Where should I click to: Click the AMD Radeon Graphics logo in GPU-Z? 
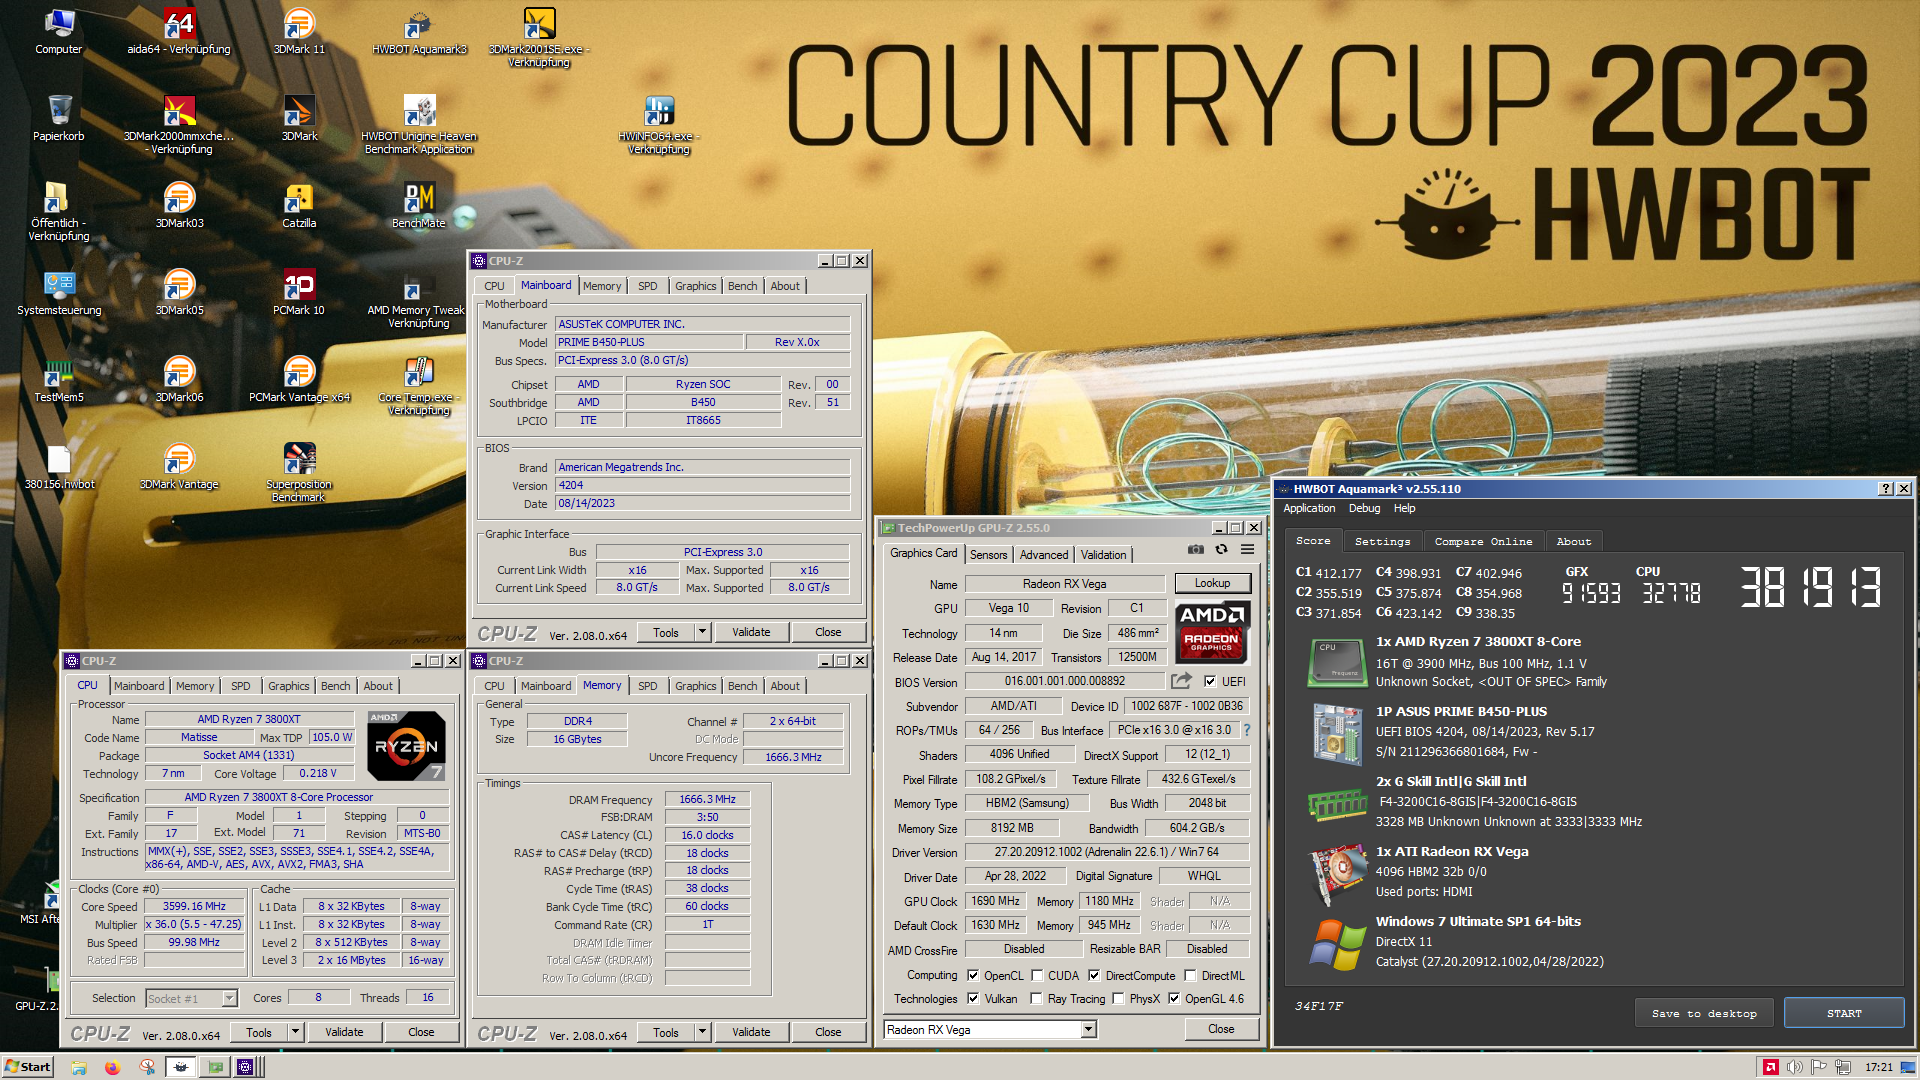[x=1211, y=632]
